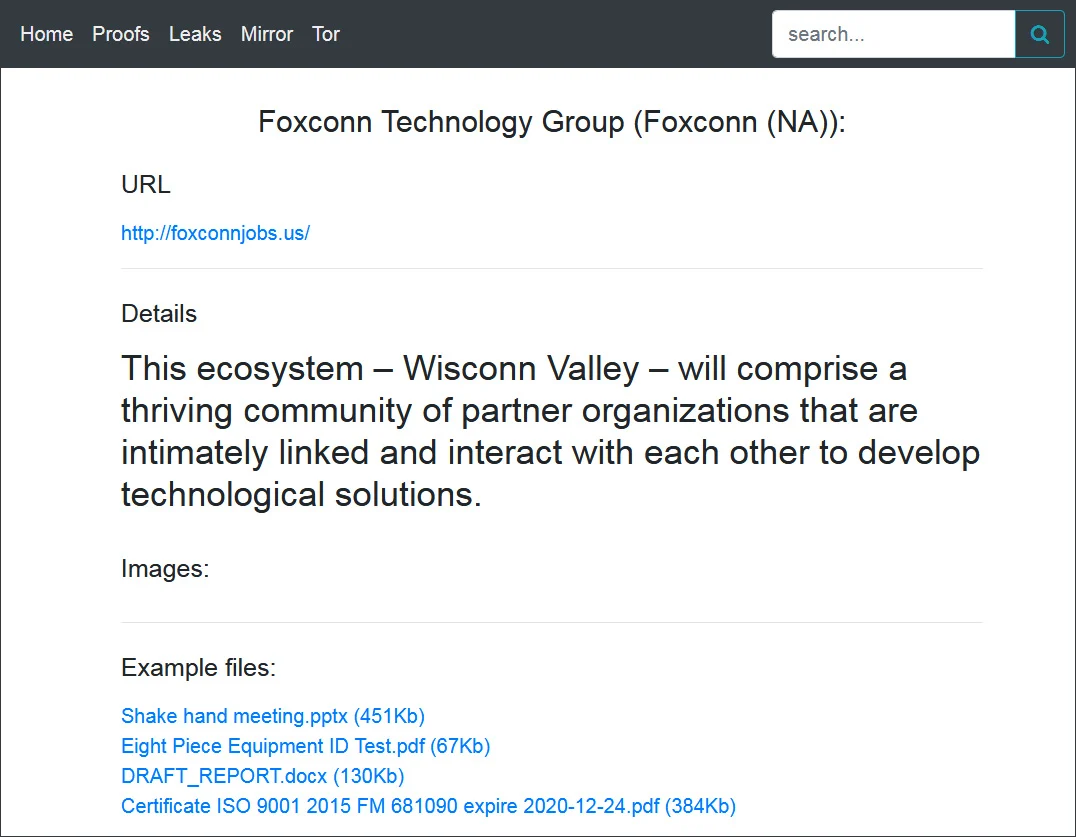Click the magnifier search icon button
The width and height of the screenshot is (1076, 837).
coord(1040,35)
